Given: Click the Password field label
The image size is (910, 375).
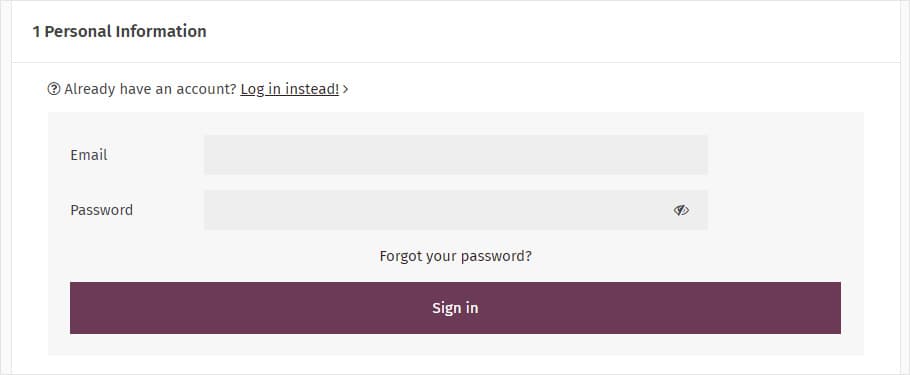Looking at the screenshot, I should [x=102, y=210].
